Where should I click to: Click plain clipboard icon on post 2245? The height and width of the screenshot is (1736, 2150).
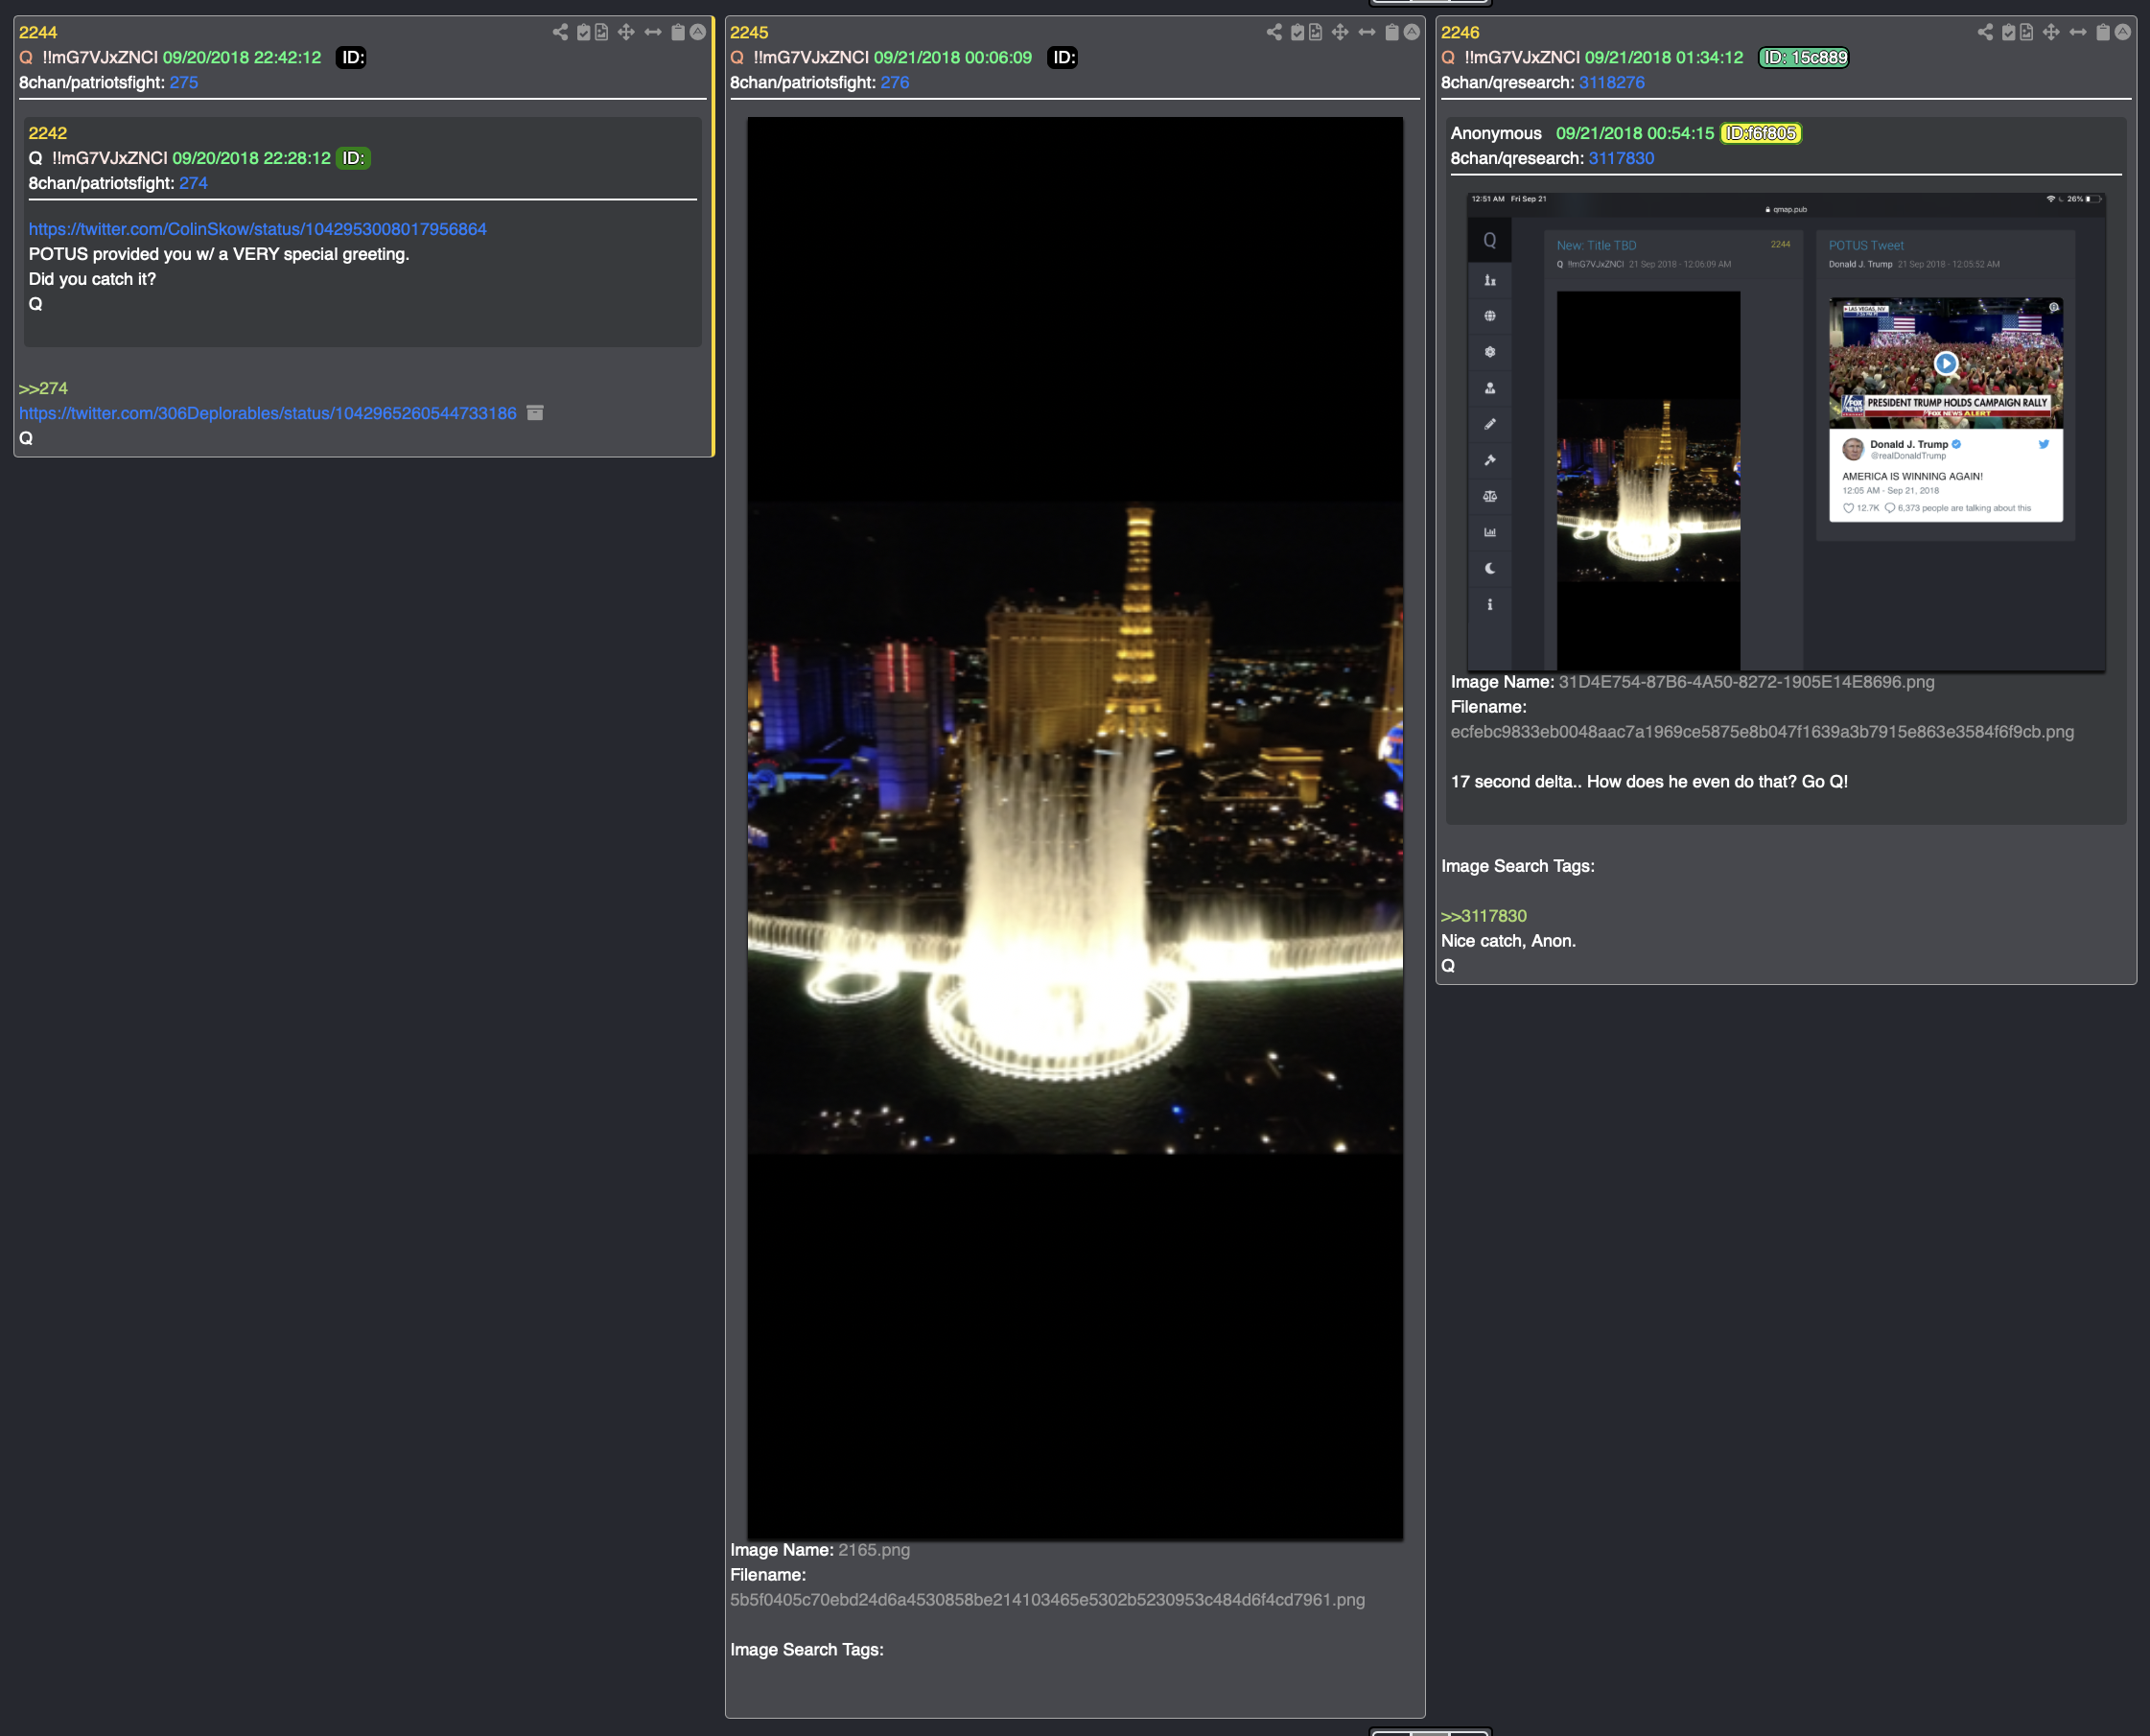[x=1392, y=32]
